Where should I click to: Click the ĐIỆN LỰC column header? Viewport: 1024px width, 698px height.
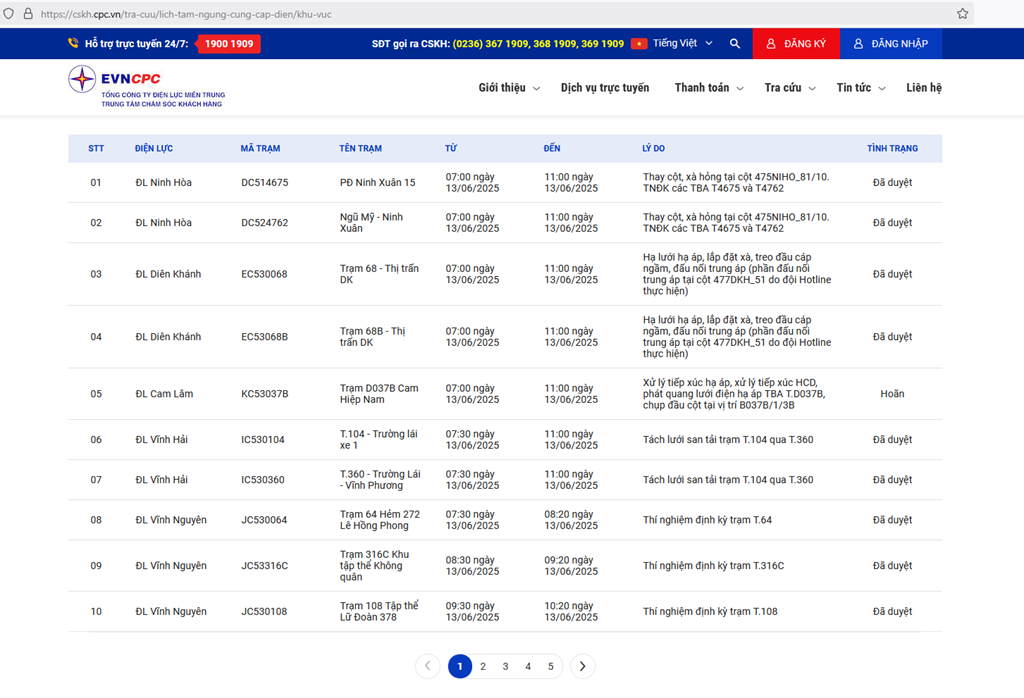click(x=154, y=148)
